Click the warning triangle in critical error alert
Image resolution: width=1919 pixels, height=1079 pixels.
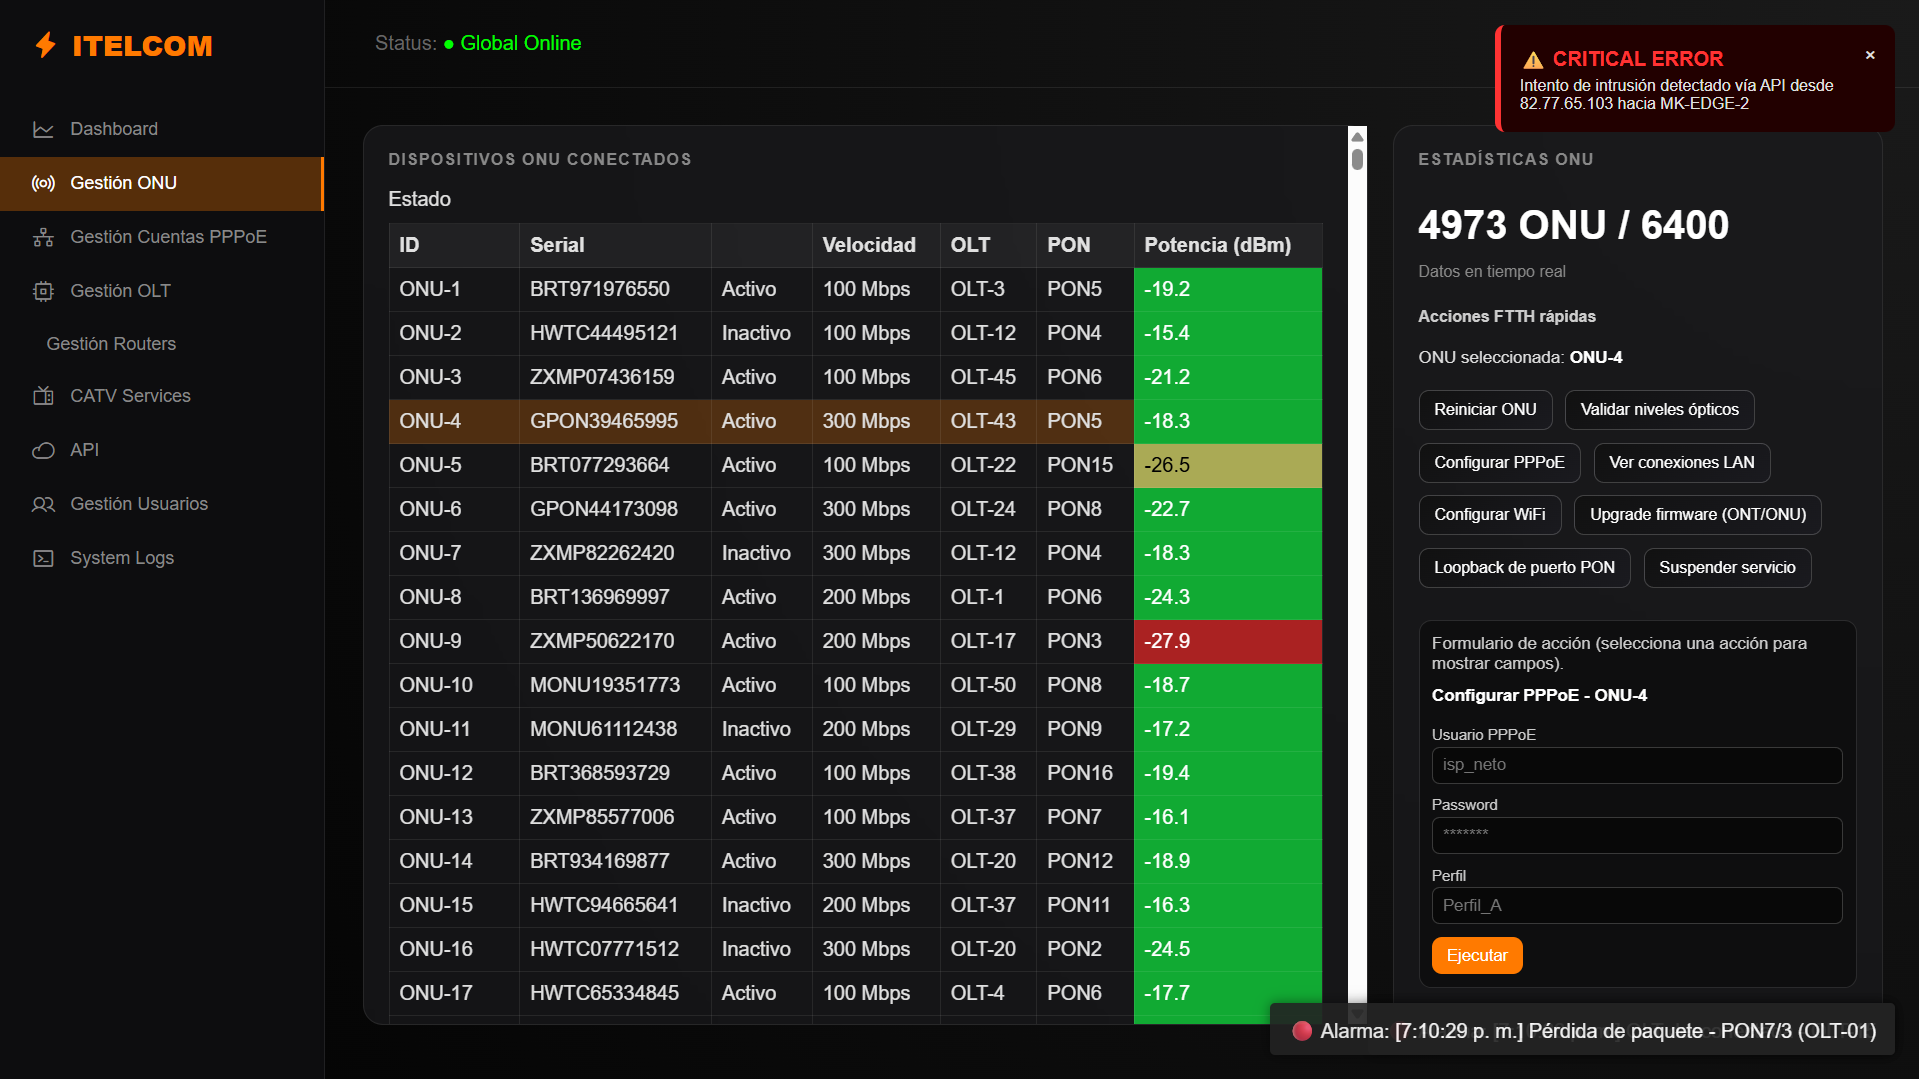click(x=1533, y=60)
